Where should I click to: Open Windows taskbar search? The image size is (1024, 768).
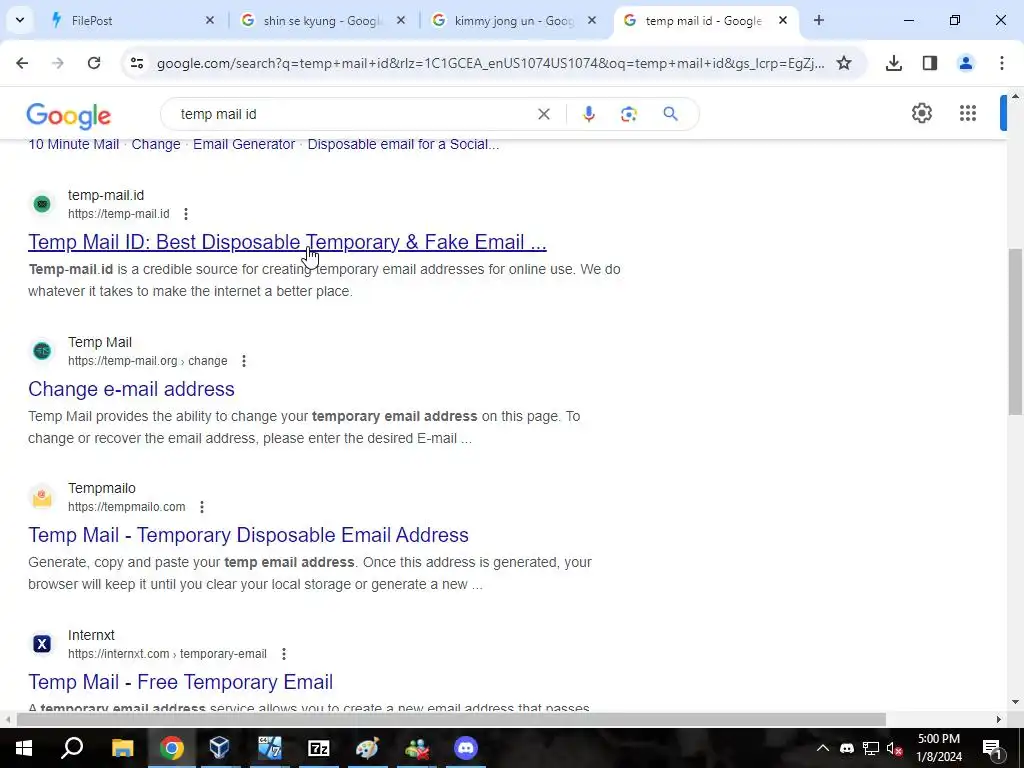coord(72,748)
